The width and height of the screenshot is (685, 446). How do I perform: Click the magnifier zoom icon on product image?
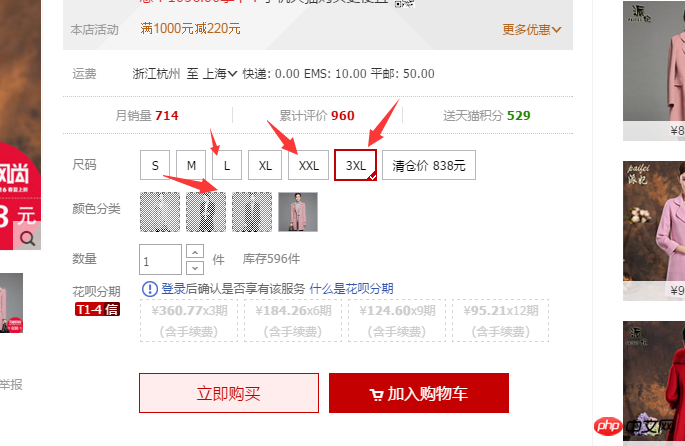click(x=28, y=239)
